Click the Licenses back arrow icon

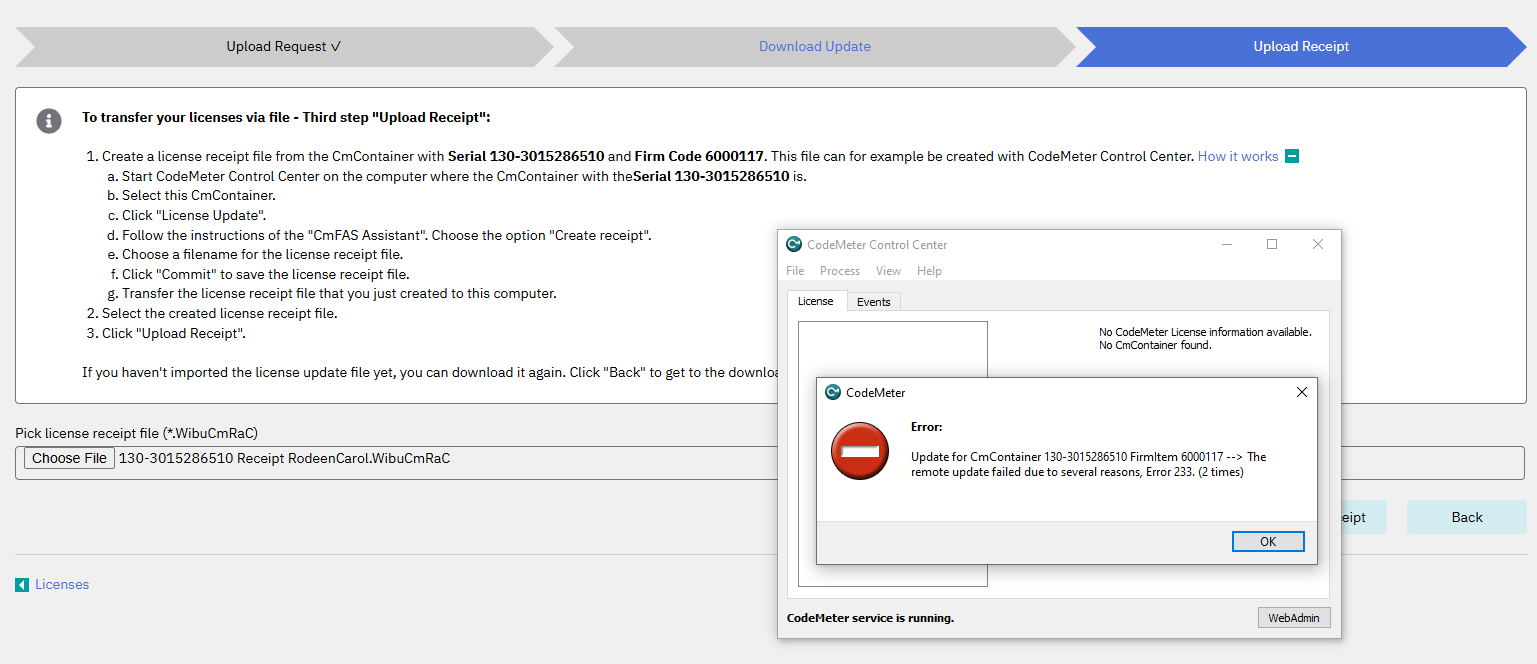point(22,585)
